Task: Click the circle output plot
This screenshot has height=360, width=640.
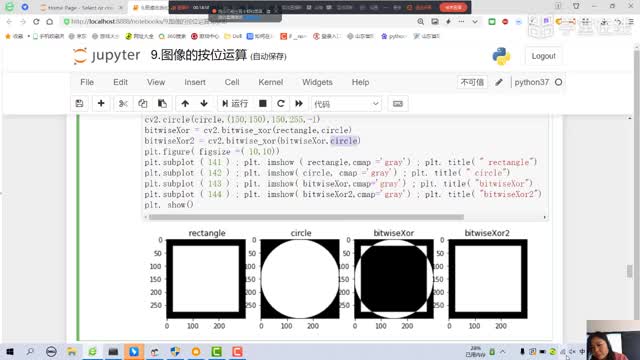Action: (300, 279)
